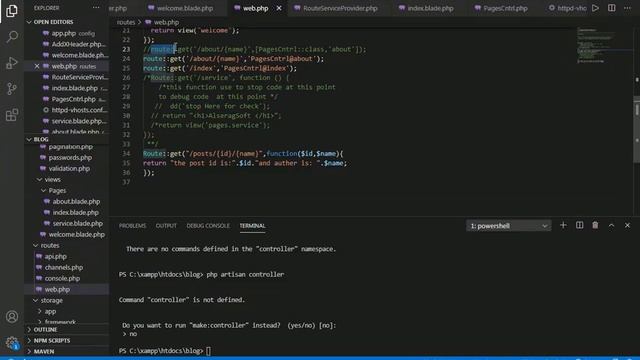
Task: Open channels.php in routes folder
Action: pyautogui.click(x=67, y=267)
